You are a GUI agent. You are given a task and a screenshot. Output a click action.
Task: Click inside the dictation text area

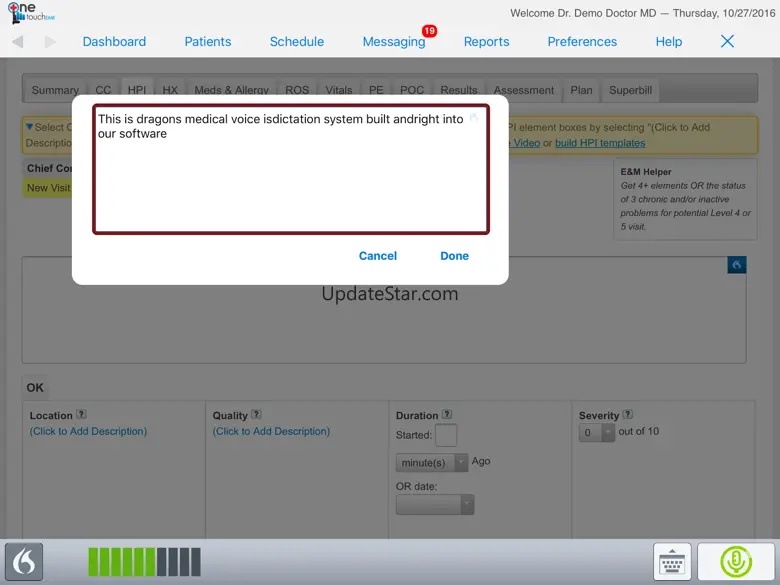[291, 169]
